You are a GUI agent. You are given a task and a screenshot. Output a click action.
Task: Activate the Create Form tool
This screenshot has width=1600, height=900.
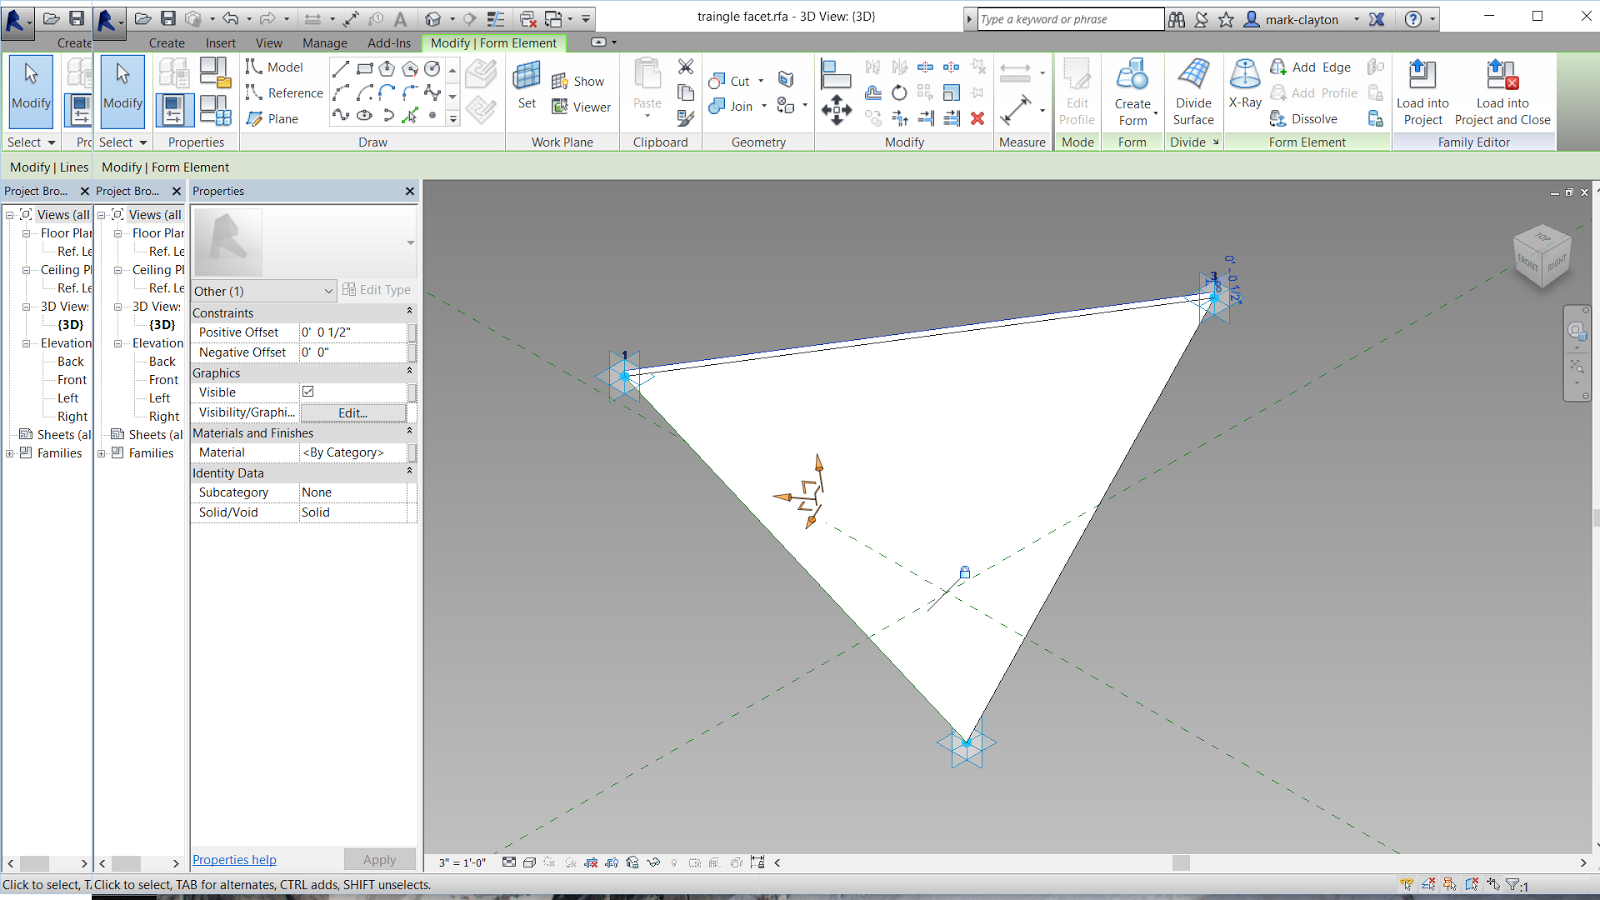1133,90
